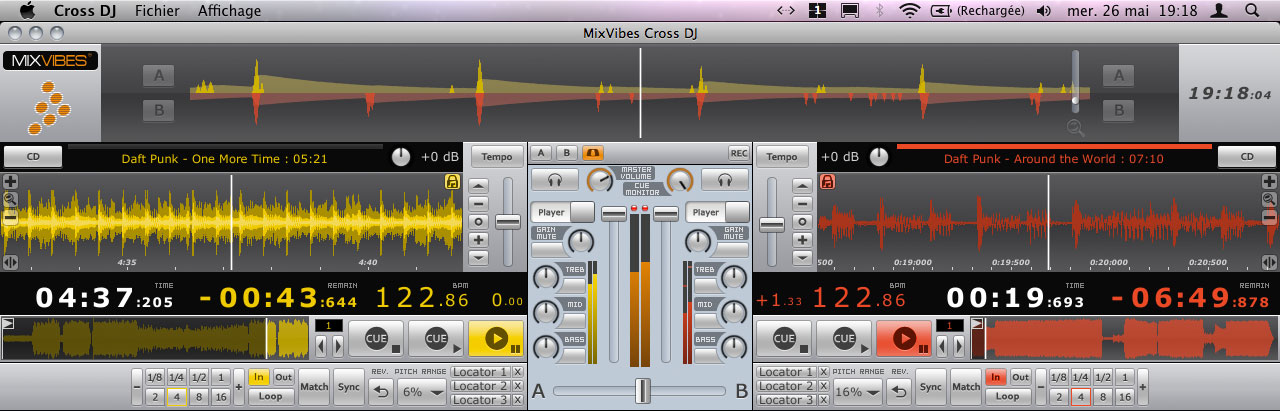The height and width of the screenshot is (411, 1280).
Task: Toggle loop In point on deck A
Action: point(259,377)
